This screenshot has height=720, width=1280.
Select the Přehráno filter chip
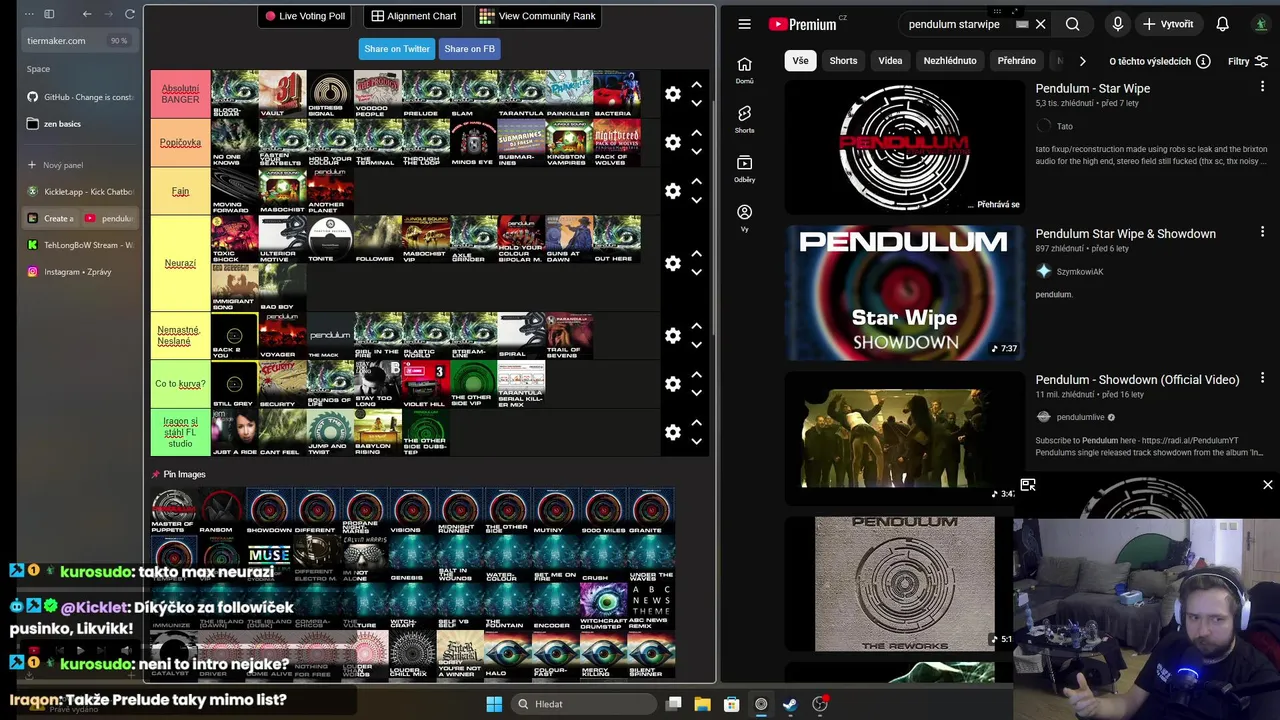1016,61
